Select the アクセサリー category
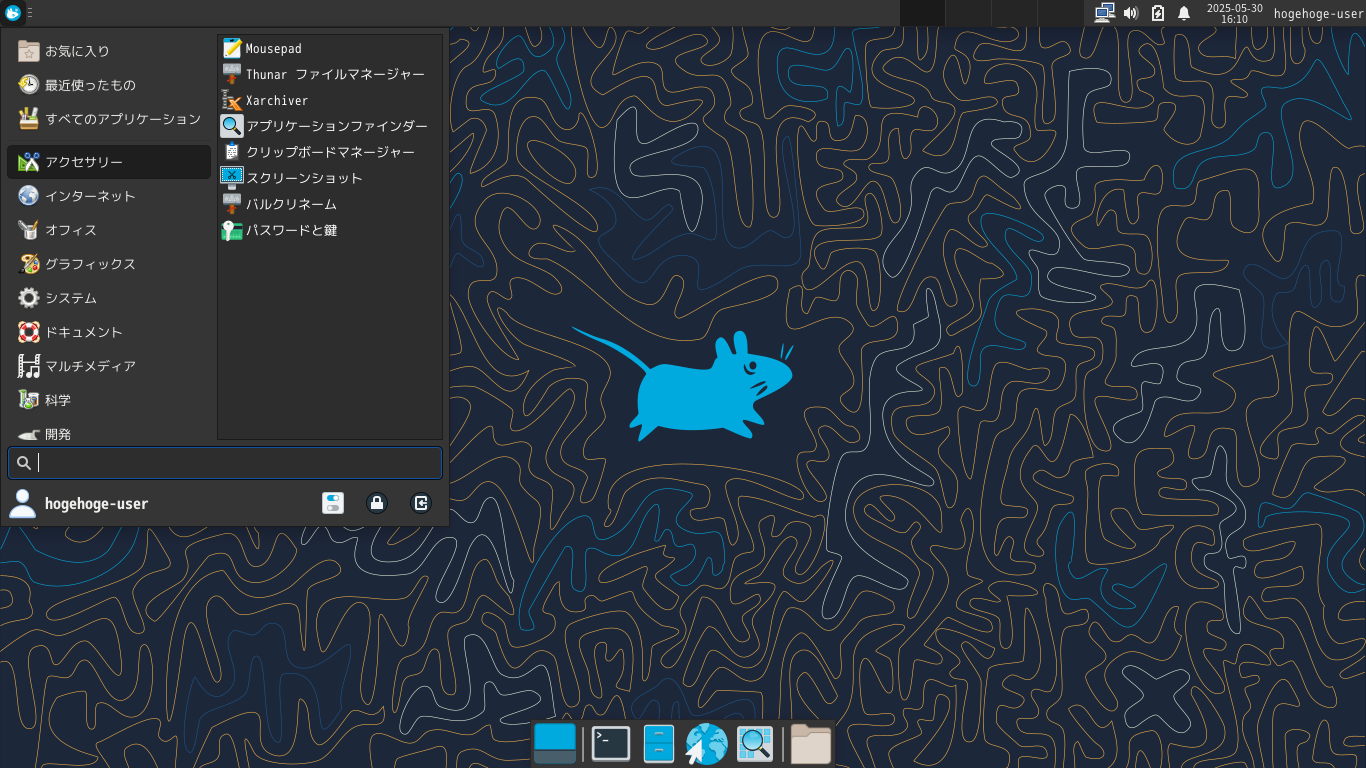The width and height of the screenshot is (1366, 768). coord(109,162)
